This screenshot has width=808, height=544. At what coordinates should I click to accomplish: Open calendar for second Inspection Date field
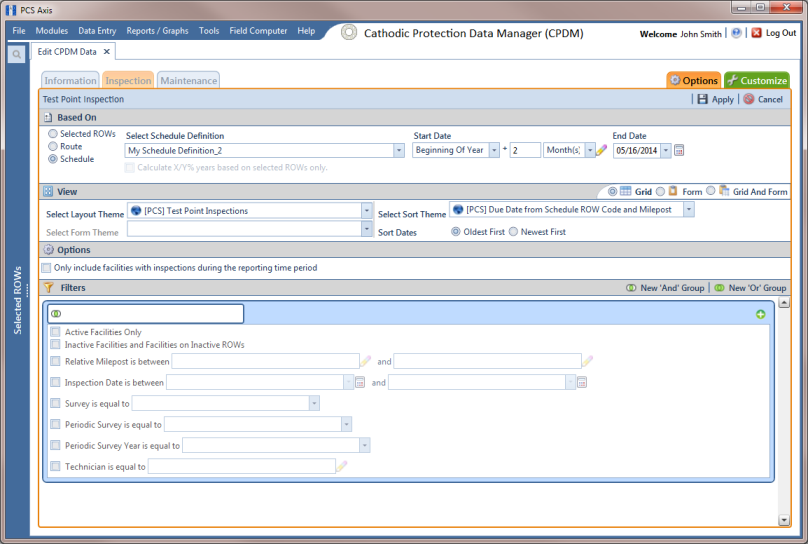[582, 382]
